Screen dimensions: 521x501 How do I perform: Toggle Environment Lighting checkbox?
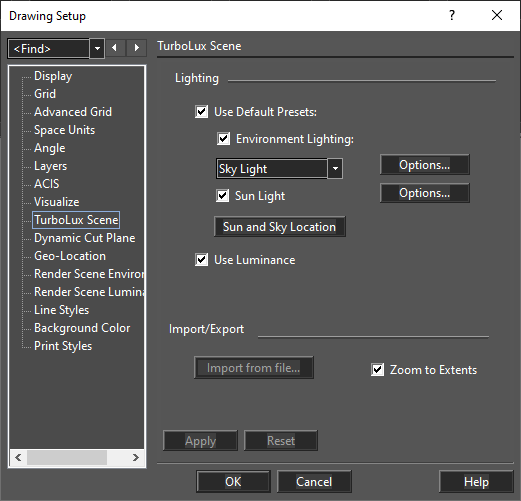click(224, 139)
